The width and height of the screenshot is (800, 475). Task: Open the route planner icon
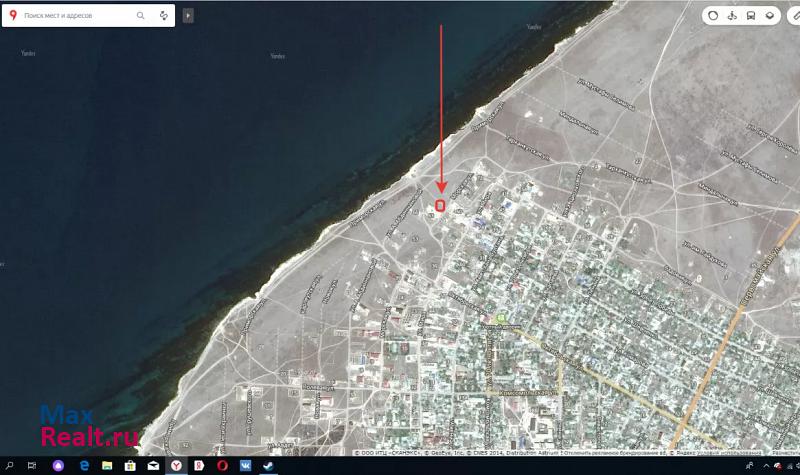tap(163, 16)
